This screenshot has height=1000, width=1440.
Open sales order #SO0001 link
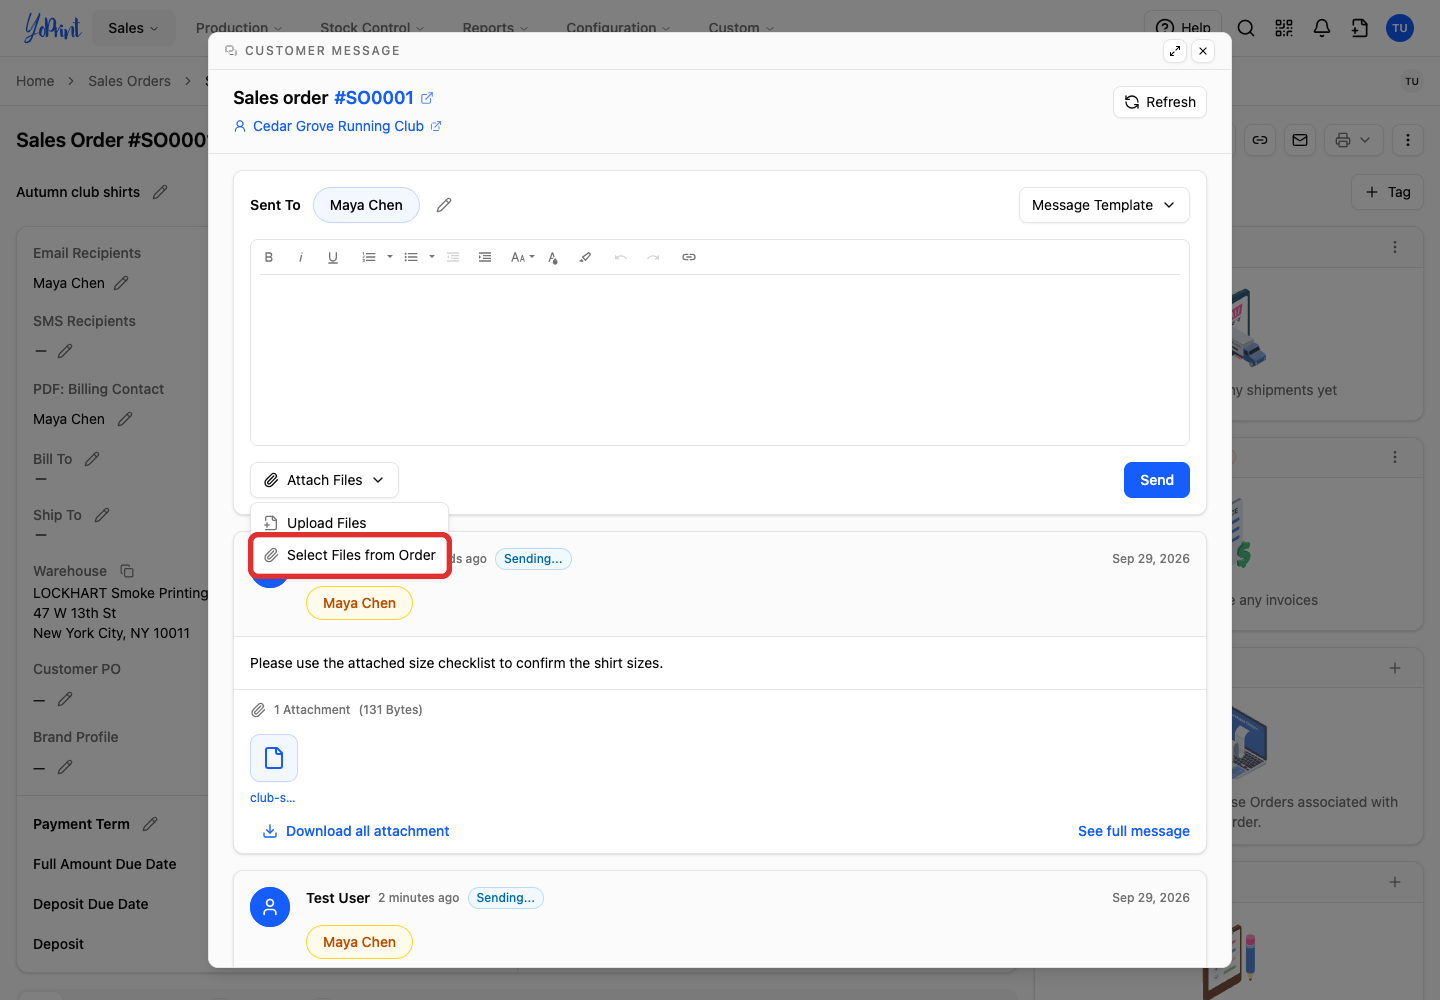click(x=383, y=98)
